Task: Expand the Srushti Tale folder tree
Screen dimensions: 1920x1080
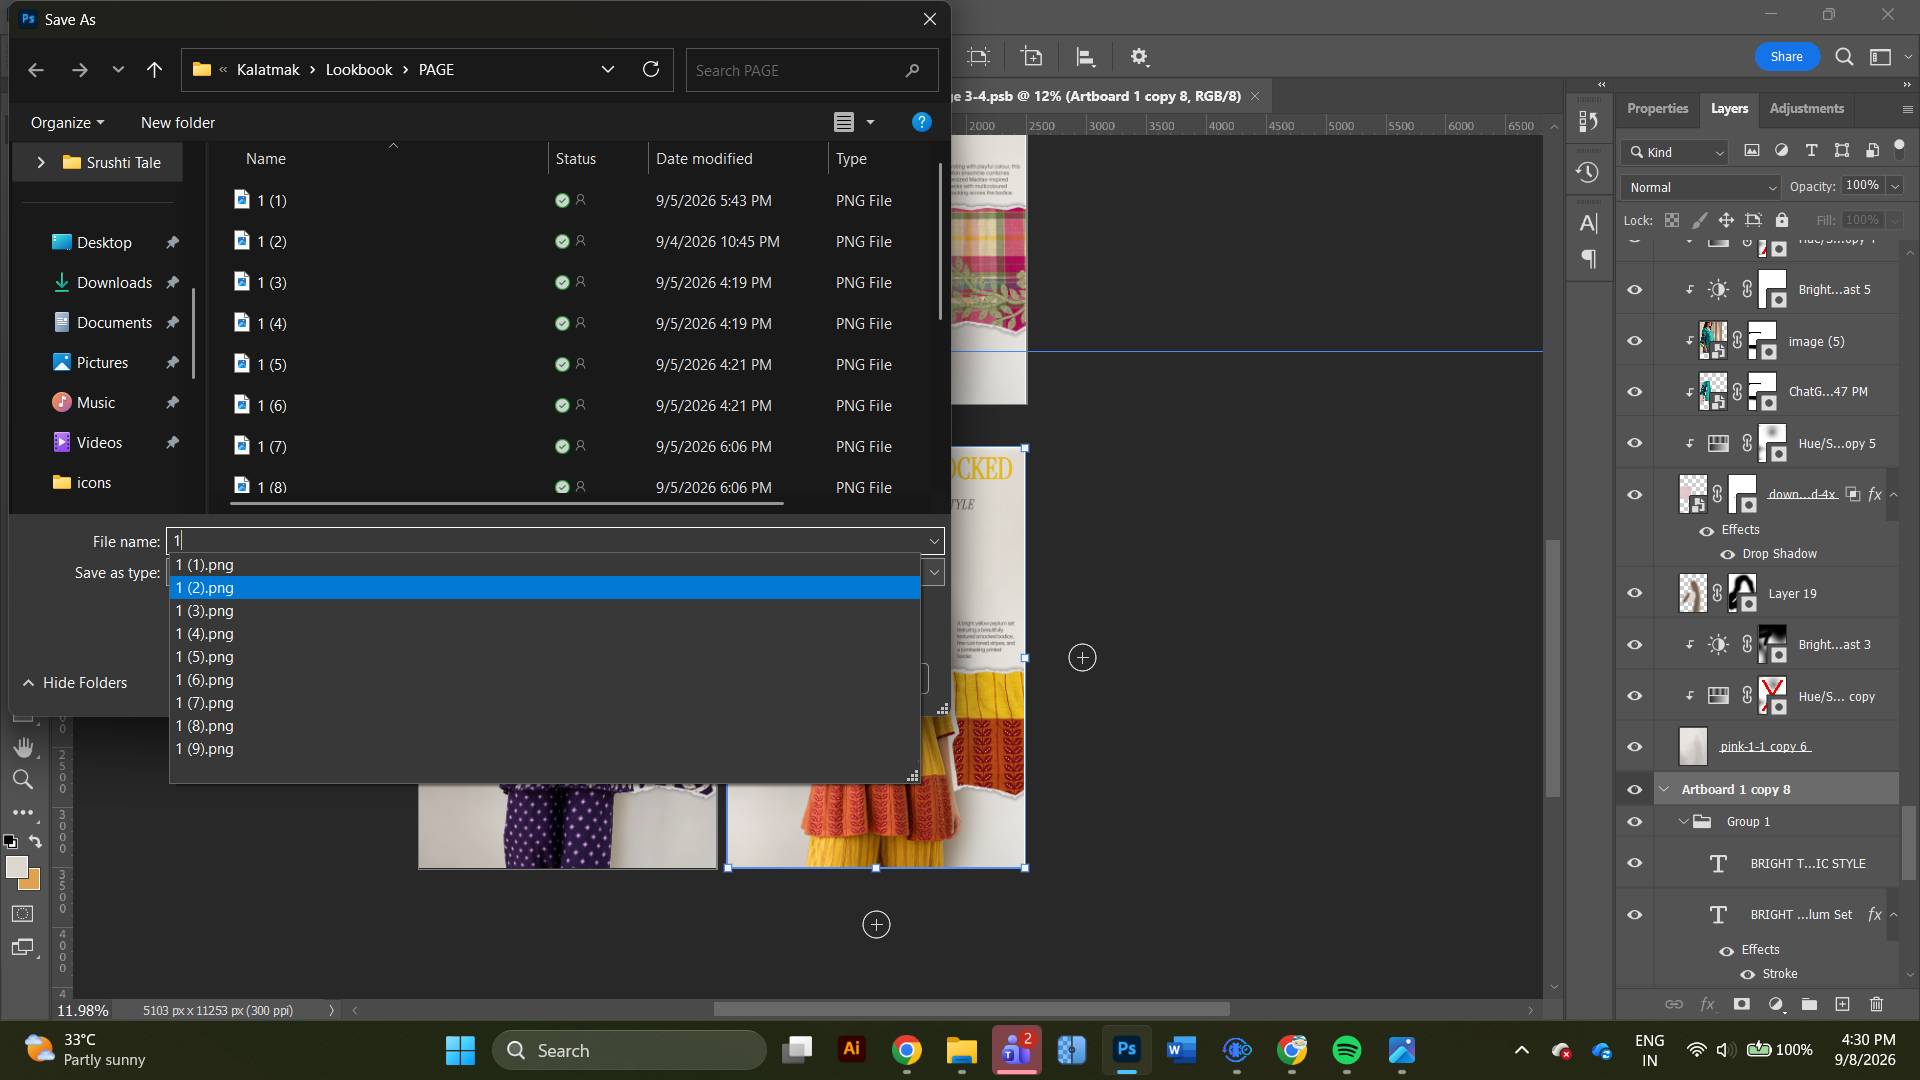Action: click(x=41, y=162)
